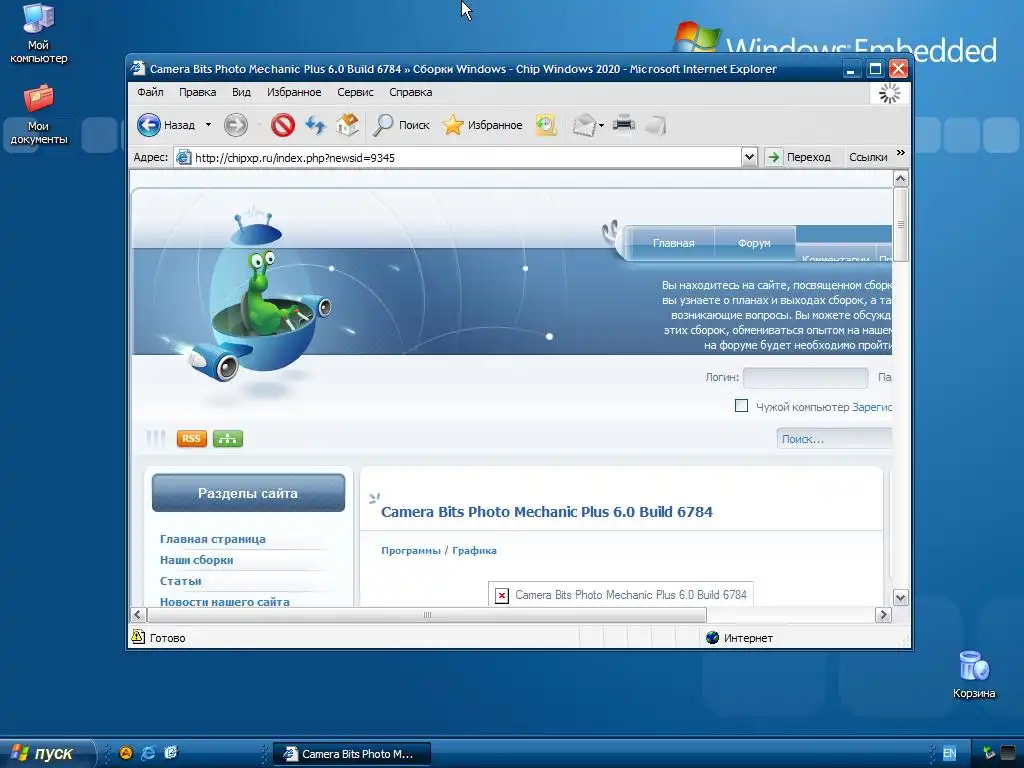Open the Вид menu
The height and width of the screenshot is (768, 1024).
pyautogui.click(x=241, y=92)
